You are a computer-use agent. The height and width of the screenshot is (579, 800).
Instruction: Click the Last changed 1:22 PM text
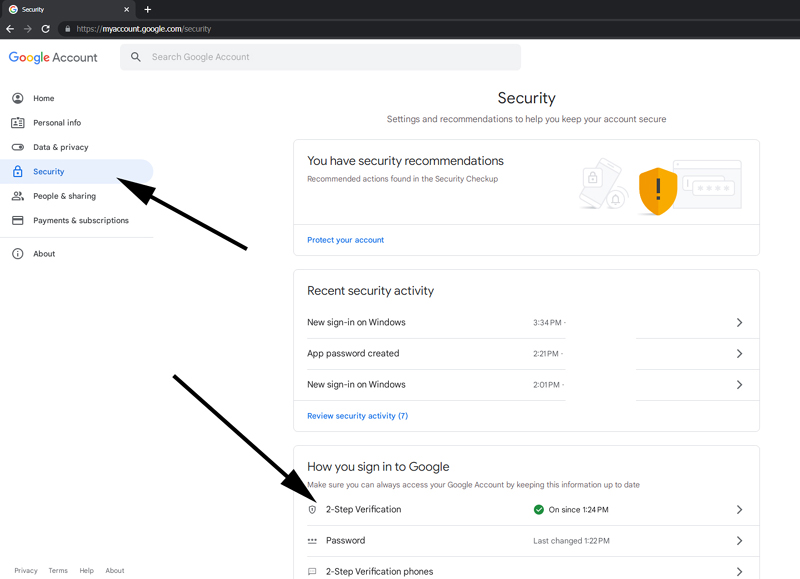(x=571, y=541)
